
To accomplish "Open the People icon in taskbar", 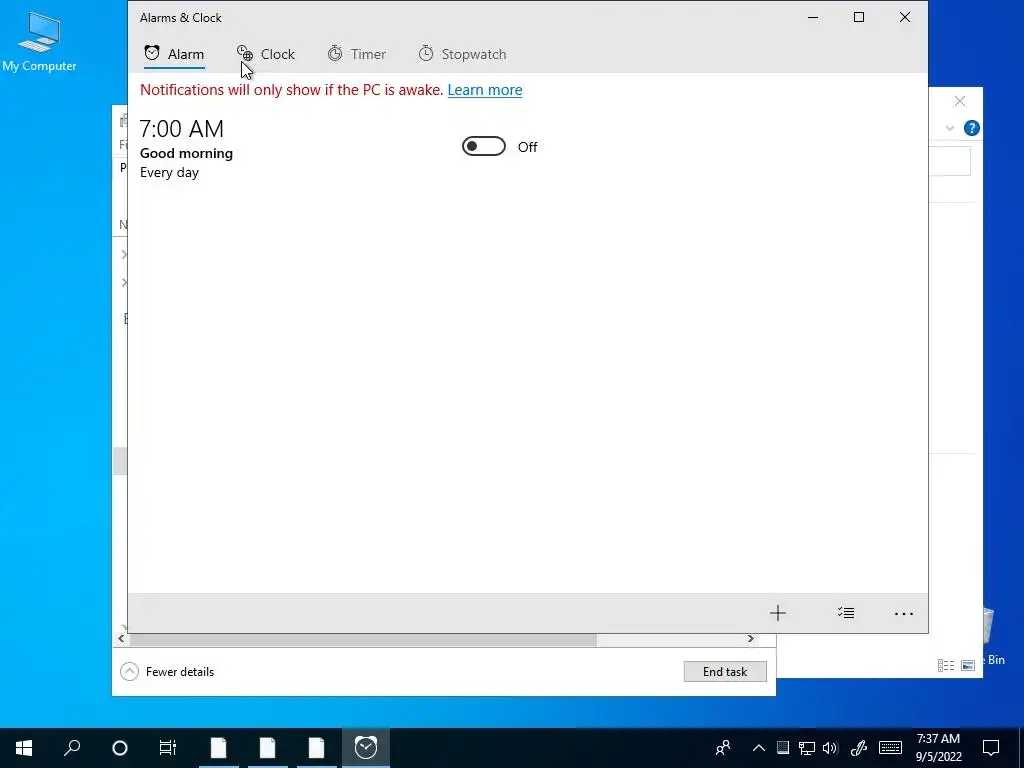I will (x=723, y=748).
